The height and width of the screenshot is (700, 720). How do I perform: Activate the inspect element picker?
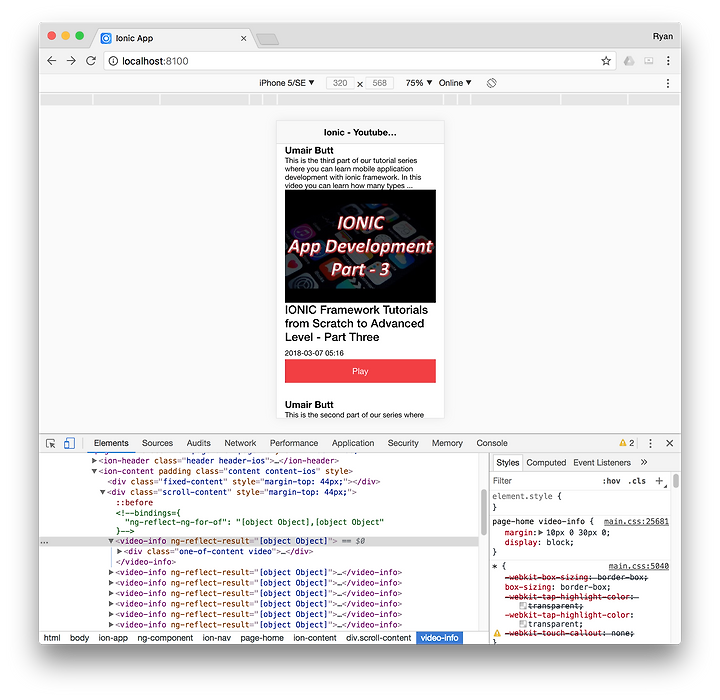(x=51, y=443)
